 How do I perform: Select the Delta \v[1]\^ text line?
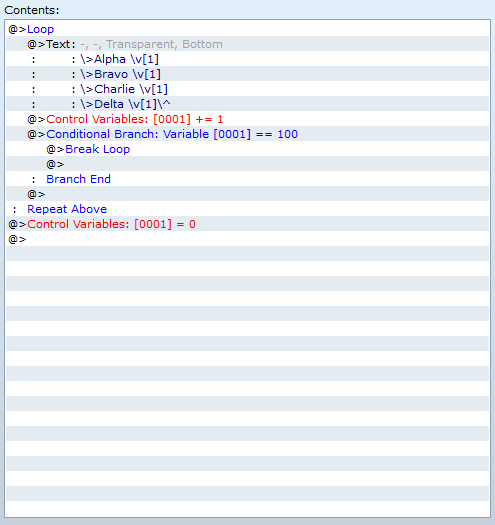click(x=247, y=104)
